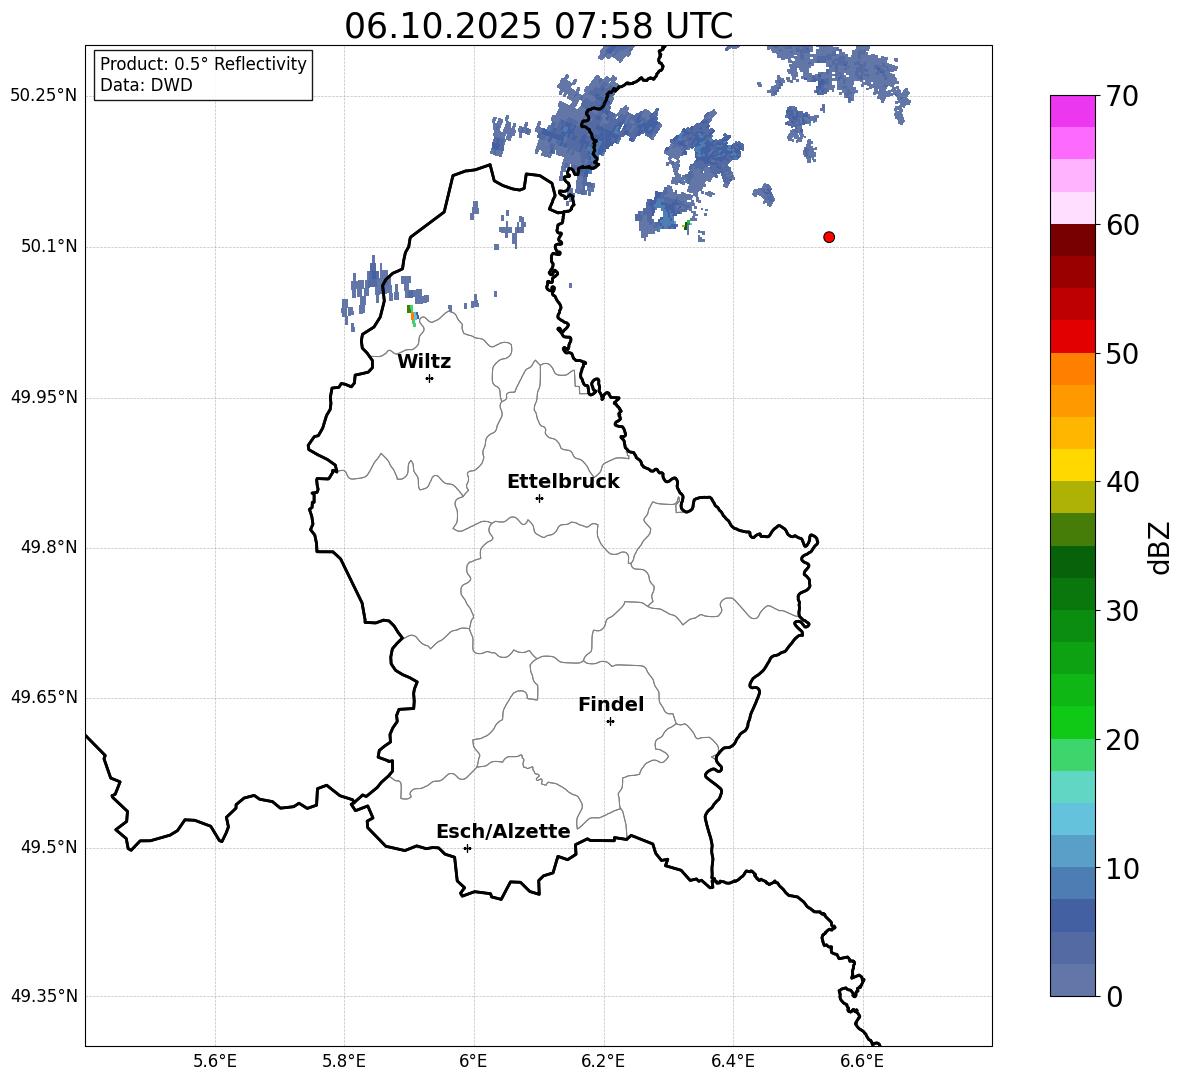Click the 'Wiltz' city label

(424, 362)
